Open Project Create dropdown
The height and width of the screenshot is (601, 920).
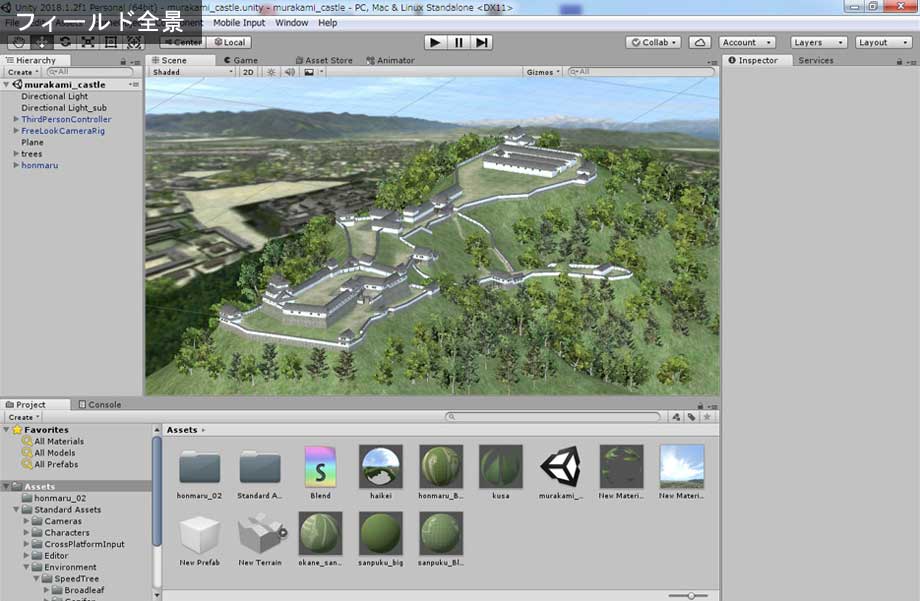[x=23, y=417]
